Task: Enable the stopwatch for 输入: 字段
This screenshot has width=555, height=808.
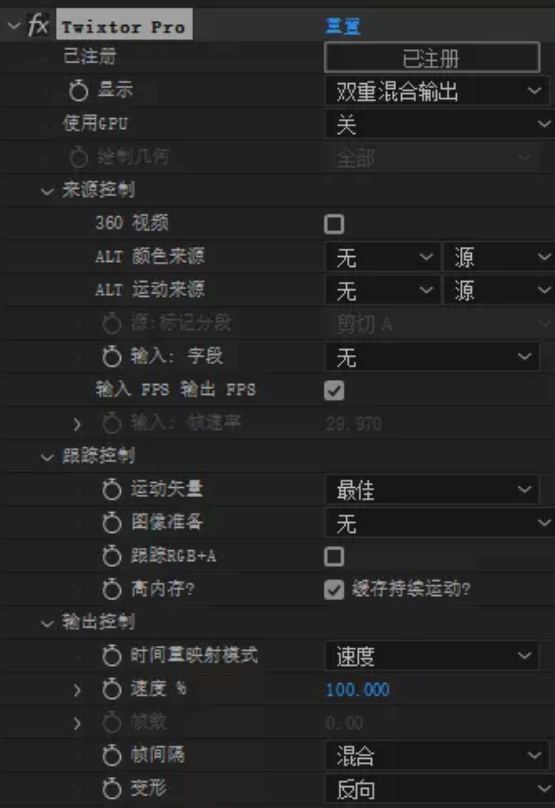Action: tap(111, 356)
